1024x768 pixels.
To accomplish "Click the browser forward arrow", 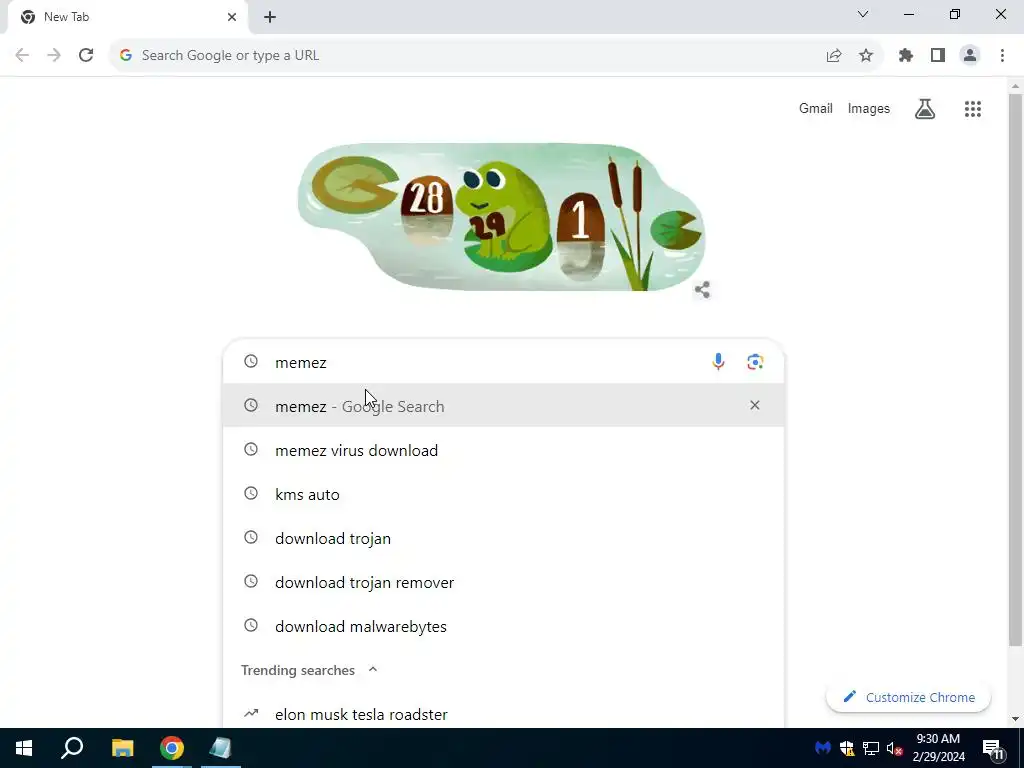I will click(54, 56).
